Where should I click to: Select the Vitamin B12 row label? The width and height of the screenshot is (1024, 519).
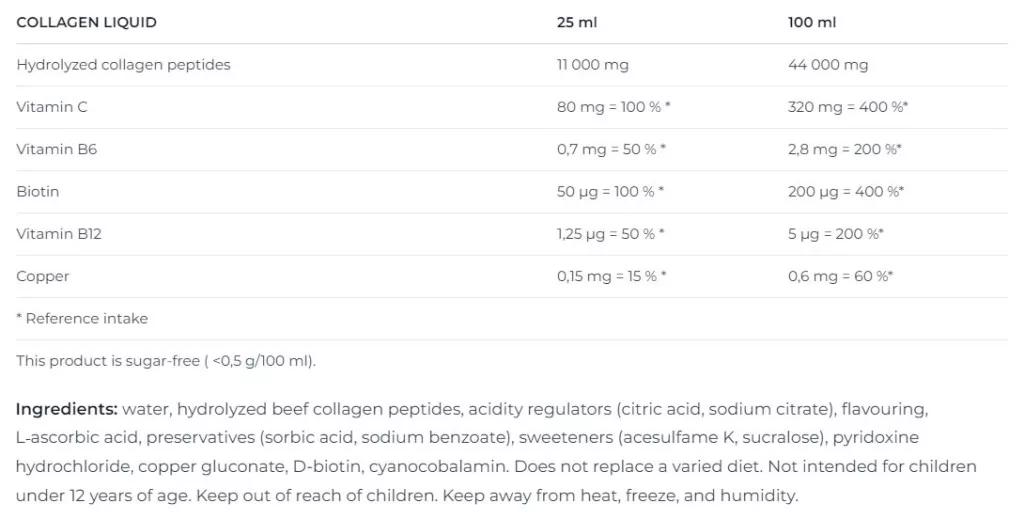59,234
